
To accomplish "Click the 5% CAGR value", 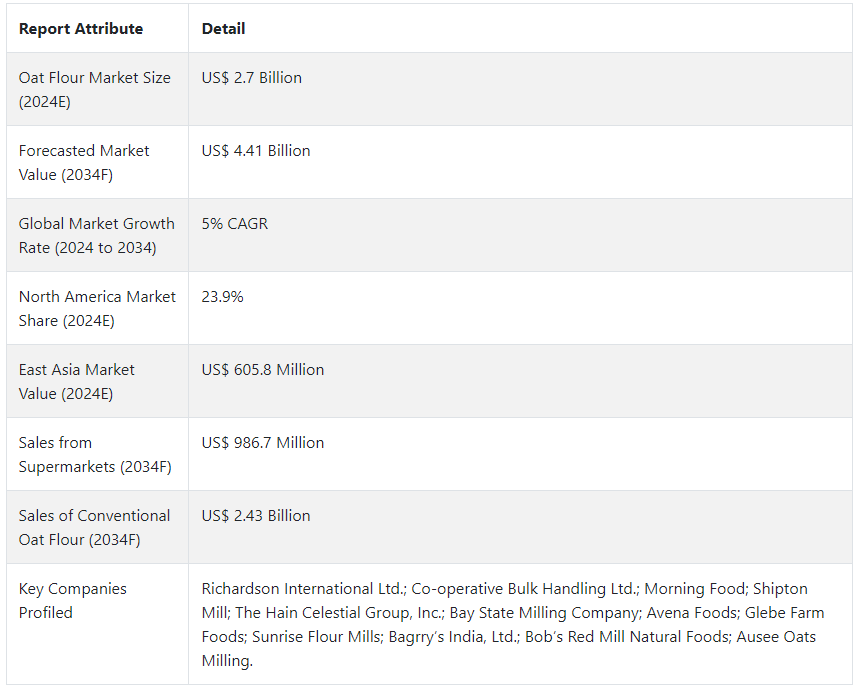I will [x=235, y=224].
